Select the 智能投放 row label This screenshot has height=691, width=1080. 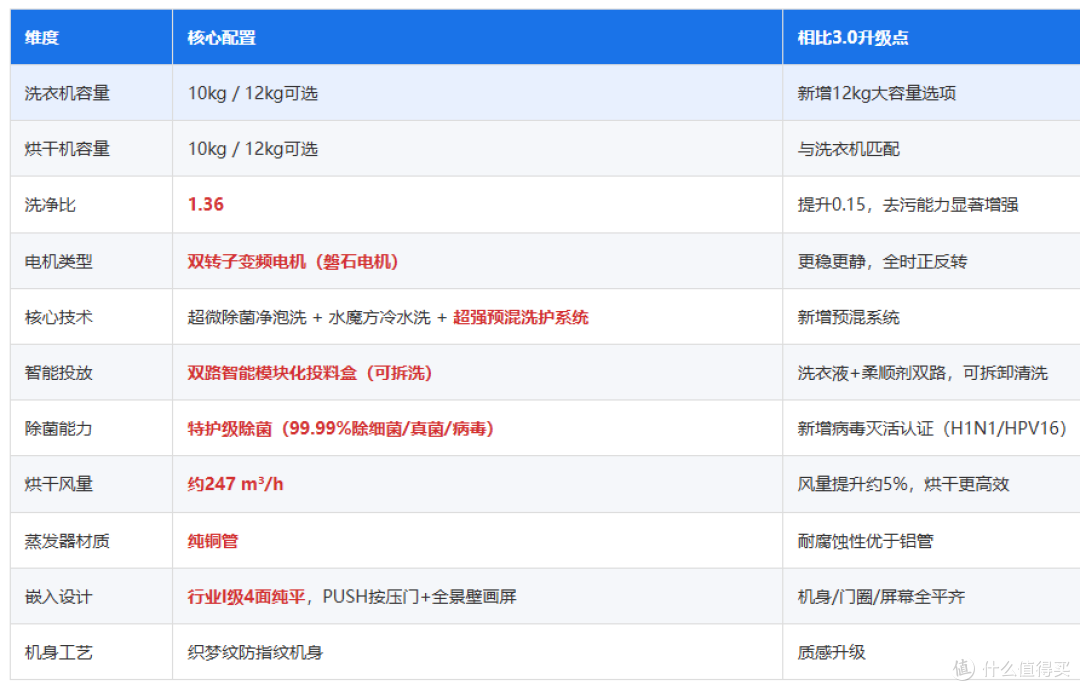tap(59, 373)
